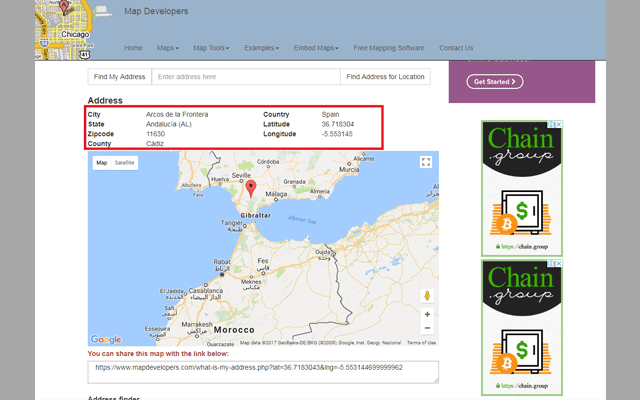
Task: Select the Map view type
Action: point(101,162)
